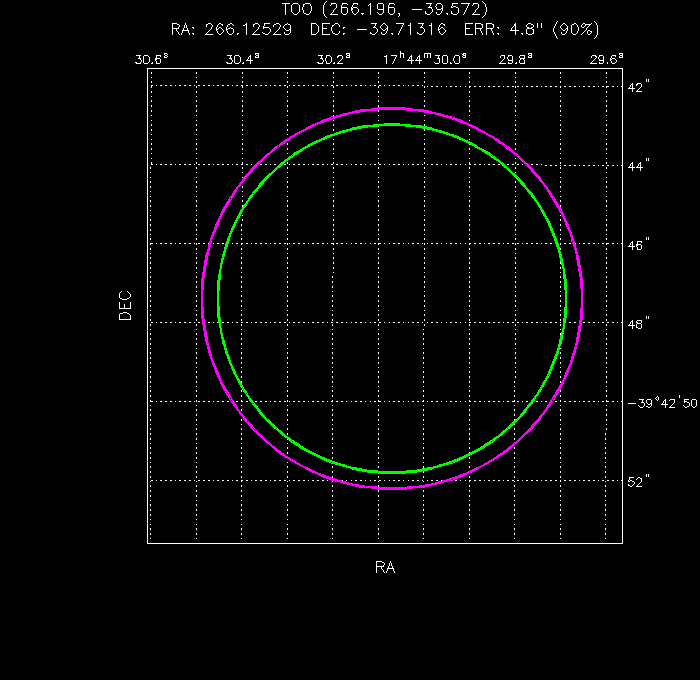Click the 29.8s RA tick label
Image resolution: width=700 pixels, height=680 pixels.
coord(516,59)
